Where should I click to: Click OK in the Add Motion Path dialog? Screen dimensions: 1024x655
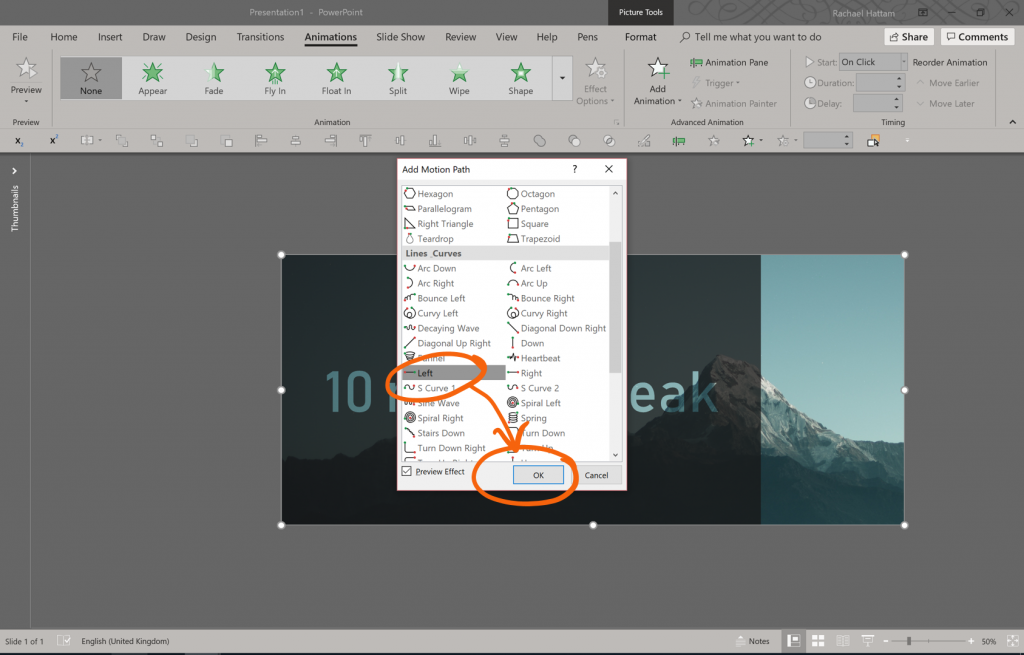point(539,474)
